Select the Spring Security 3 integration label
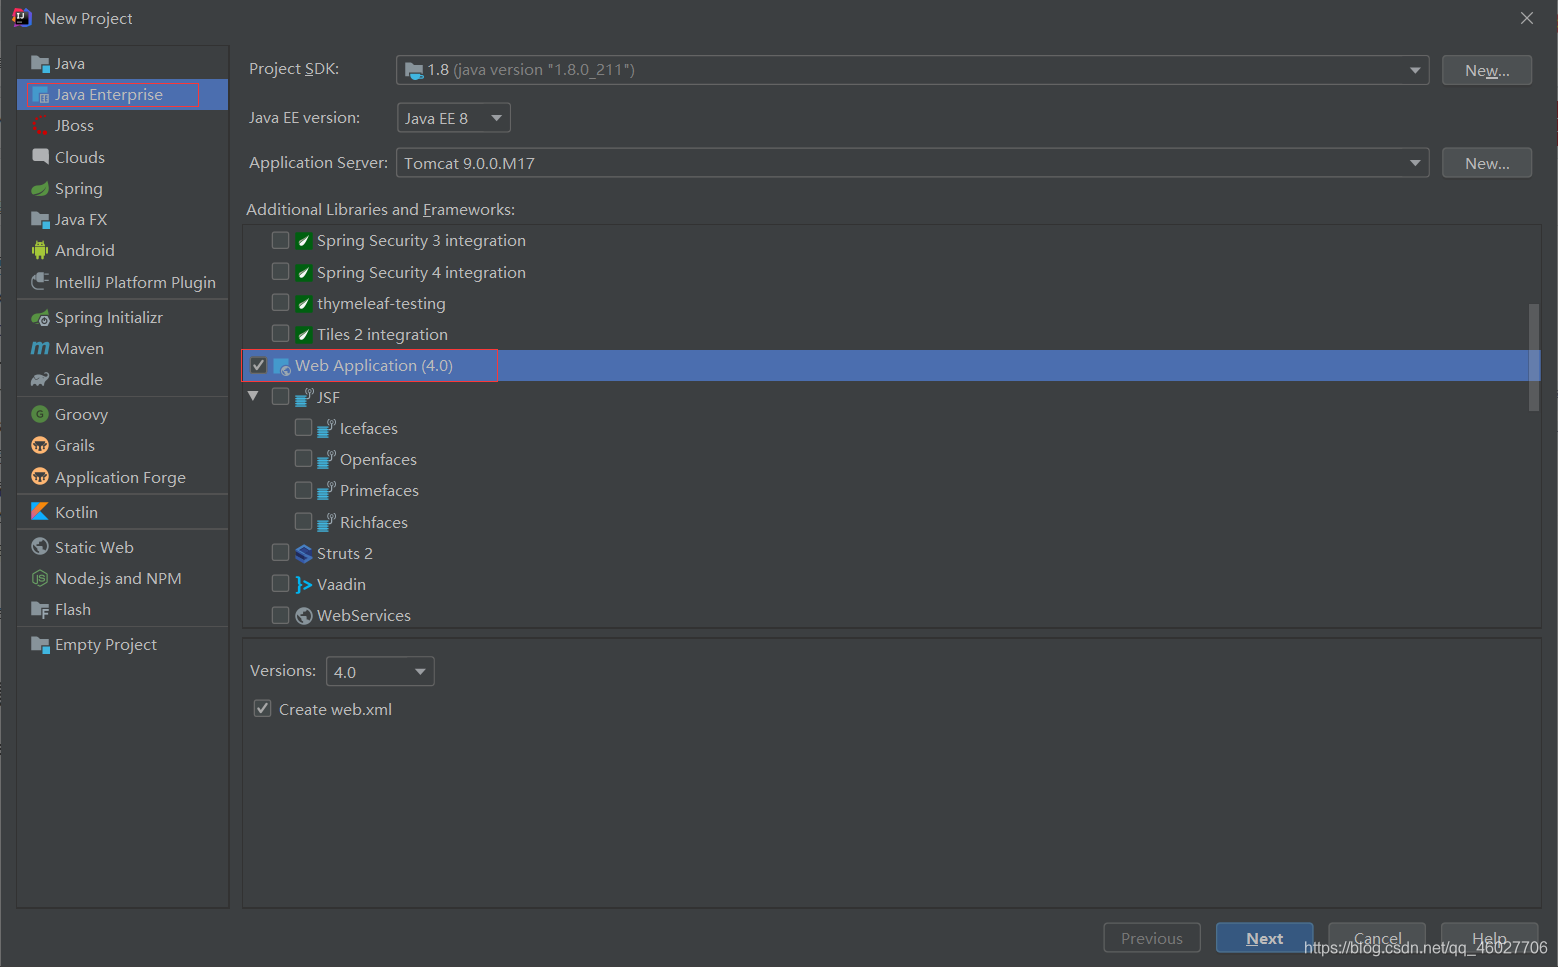The height and width of the screenshot is (967, 1558). (x=421, y=241)
